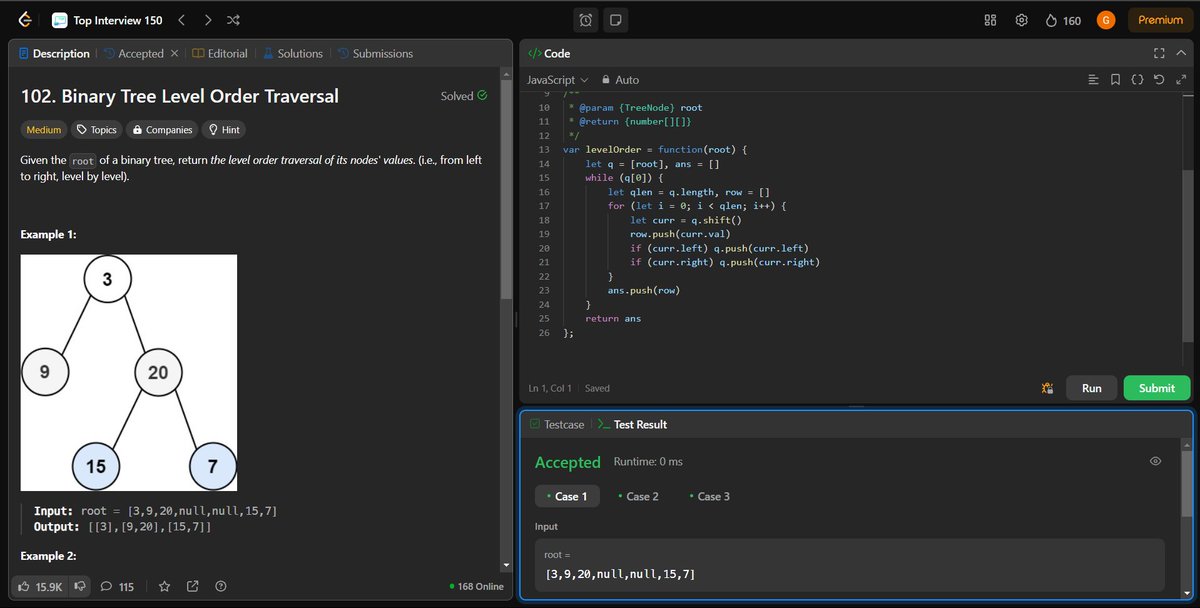Screen dimensions: 1200x608
Task: Select Case 2 result
Action: pyautogui.click(x=639, y=496)
